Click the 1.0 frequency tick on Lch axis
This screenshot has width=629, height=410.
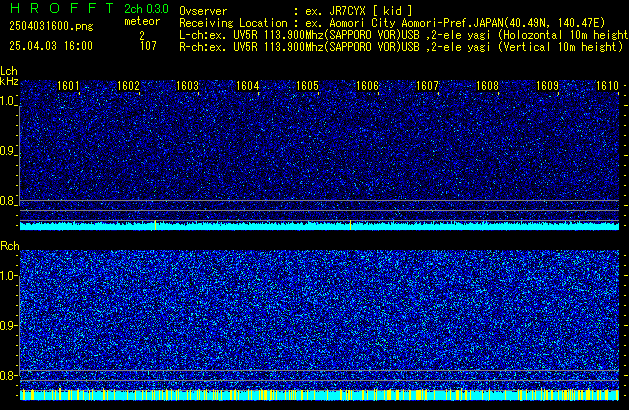(x=8, y=101)
